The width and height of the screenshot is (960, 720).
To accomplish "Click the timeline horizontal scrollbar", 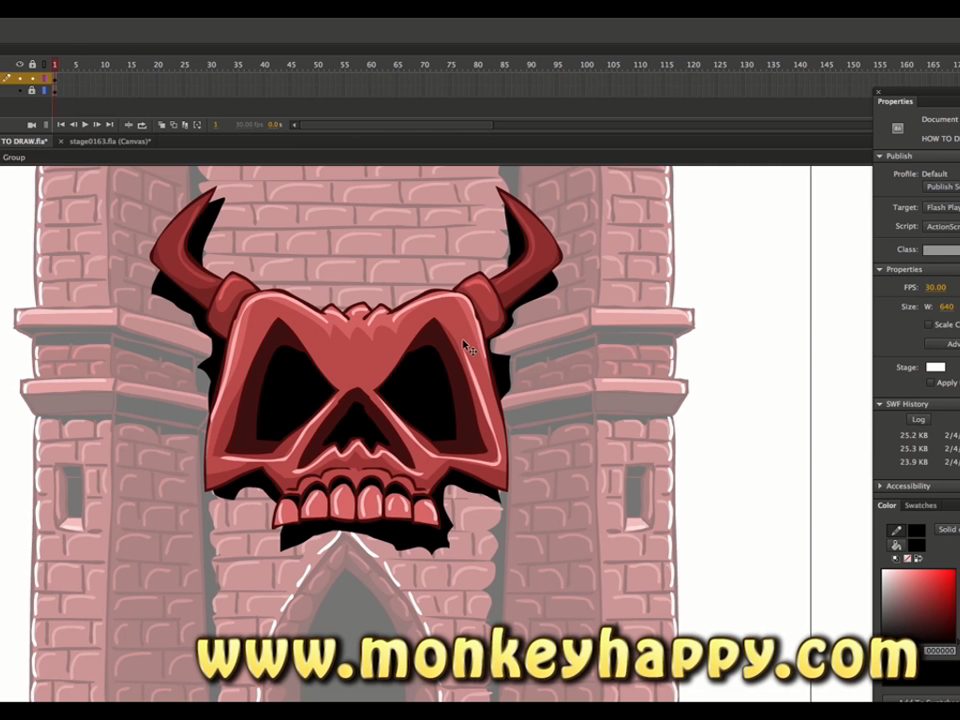I will coord(396,125).
